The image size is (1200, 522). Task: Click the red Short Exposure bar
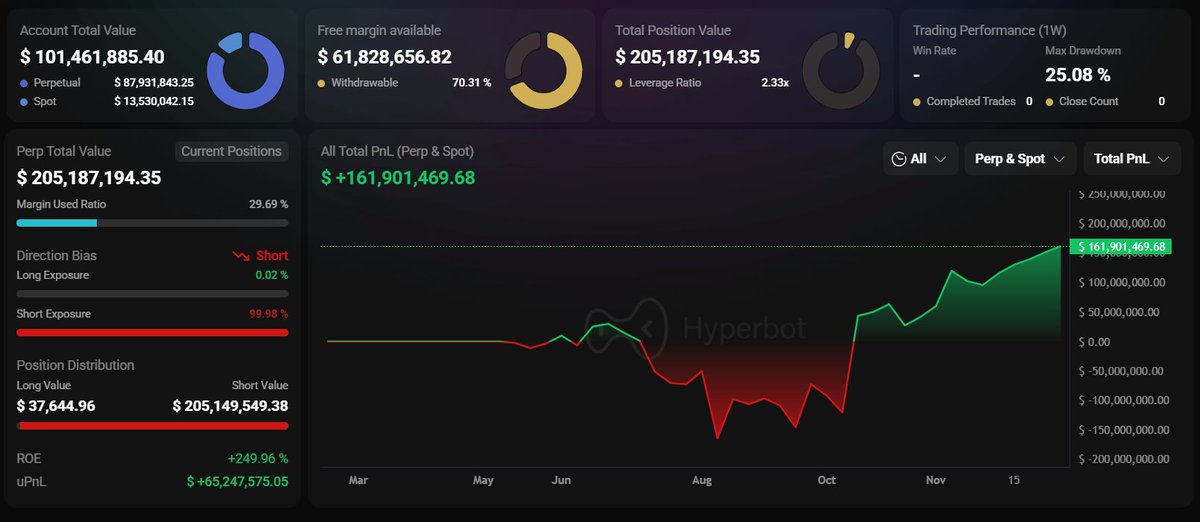click(152, 332)
